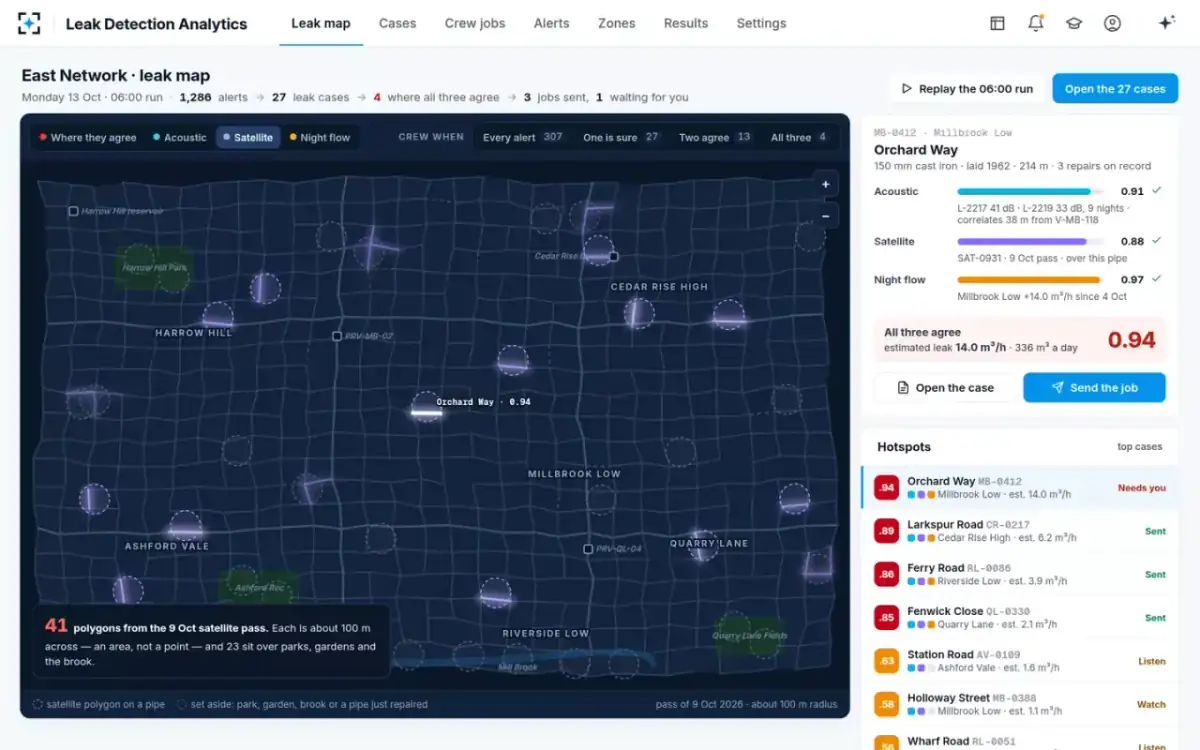Image resolution: width=1200 pixels, height=750 pixels.
Task: Open the notifications bell
Action: click(x=1036, y=23)
